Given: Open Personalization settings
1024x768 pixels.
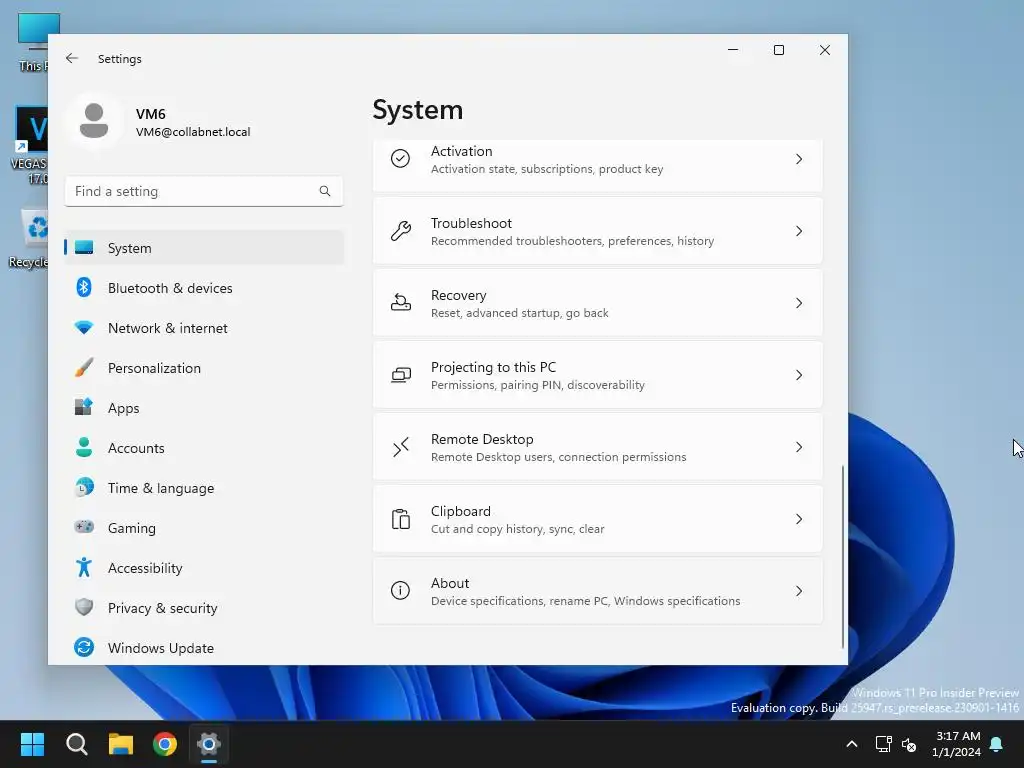Looking at the screenshot, I should point(154,368).
